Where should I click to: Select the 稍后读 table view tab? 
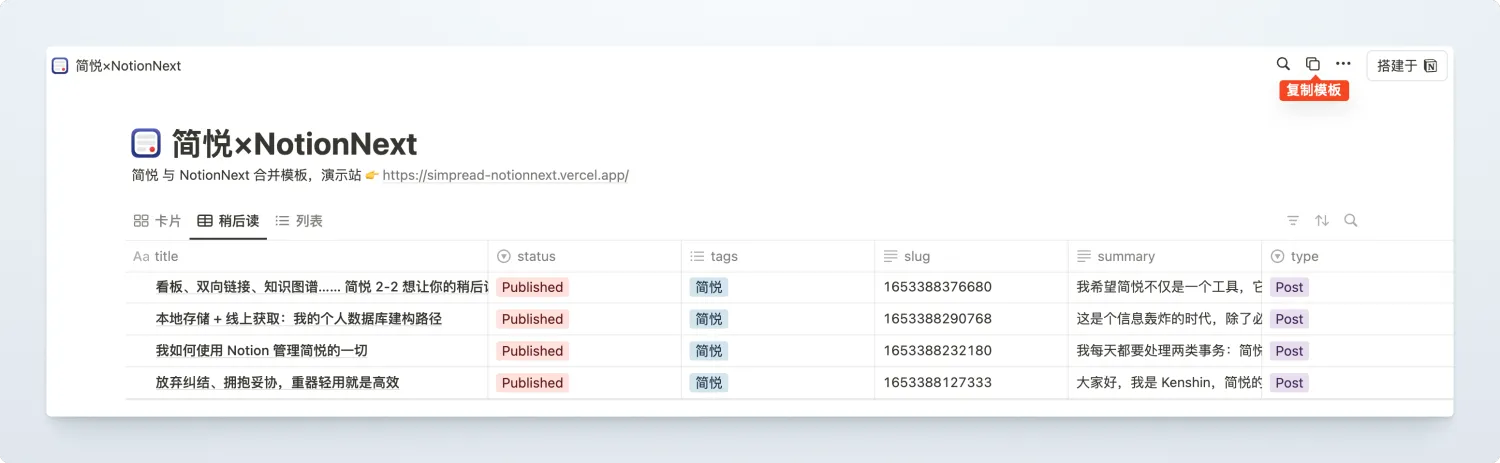[228, 221]
